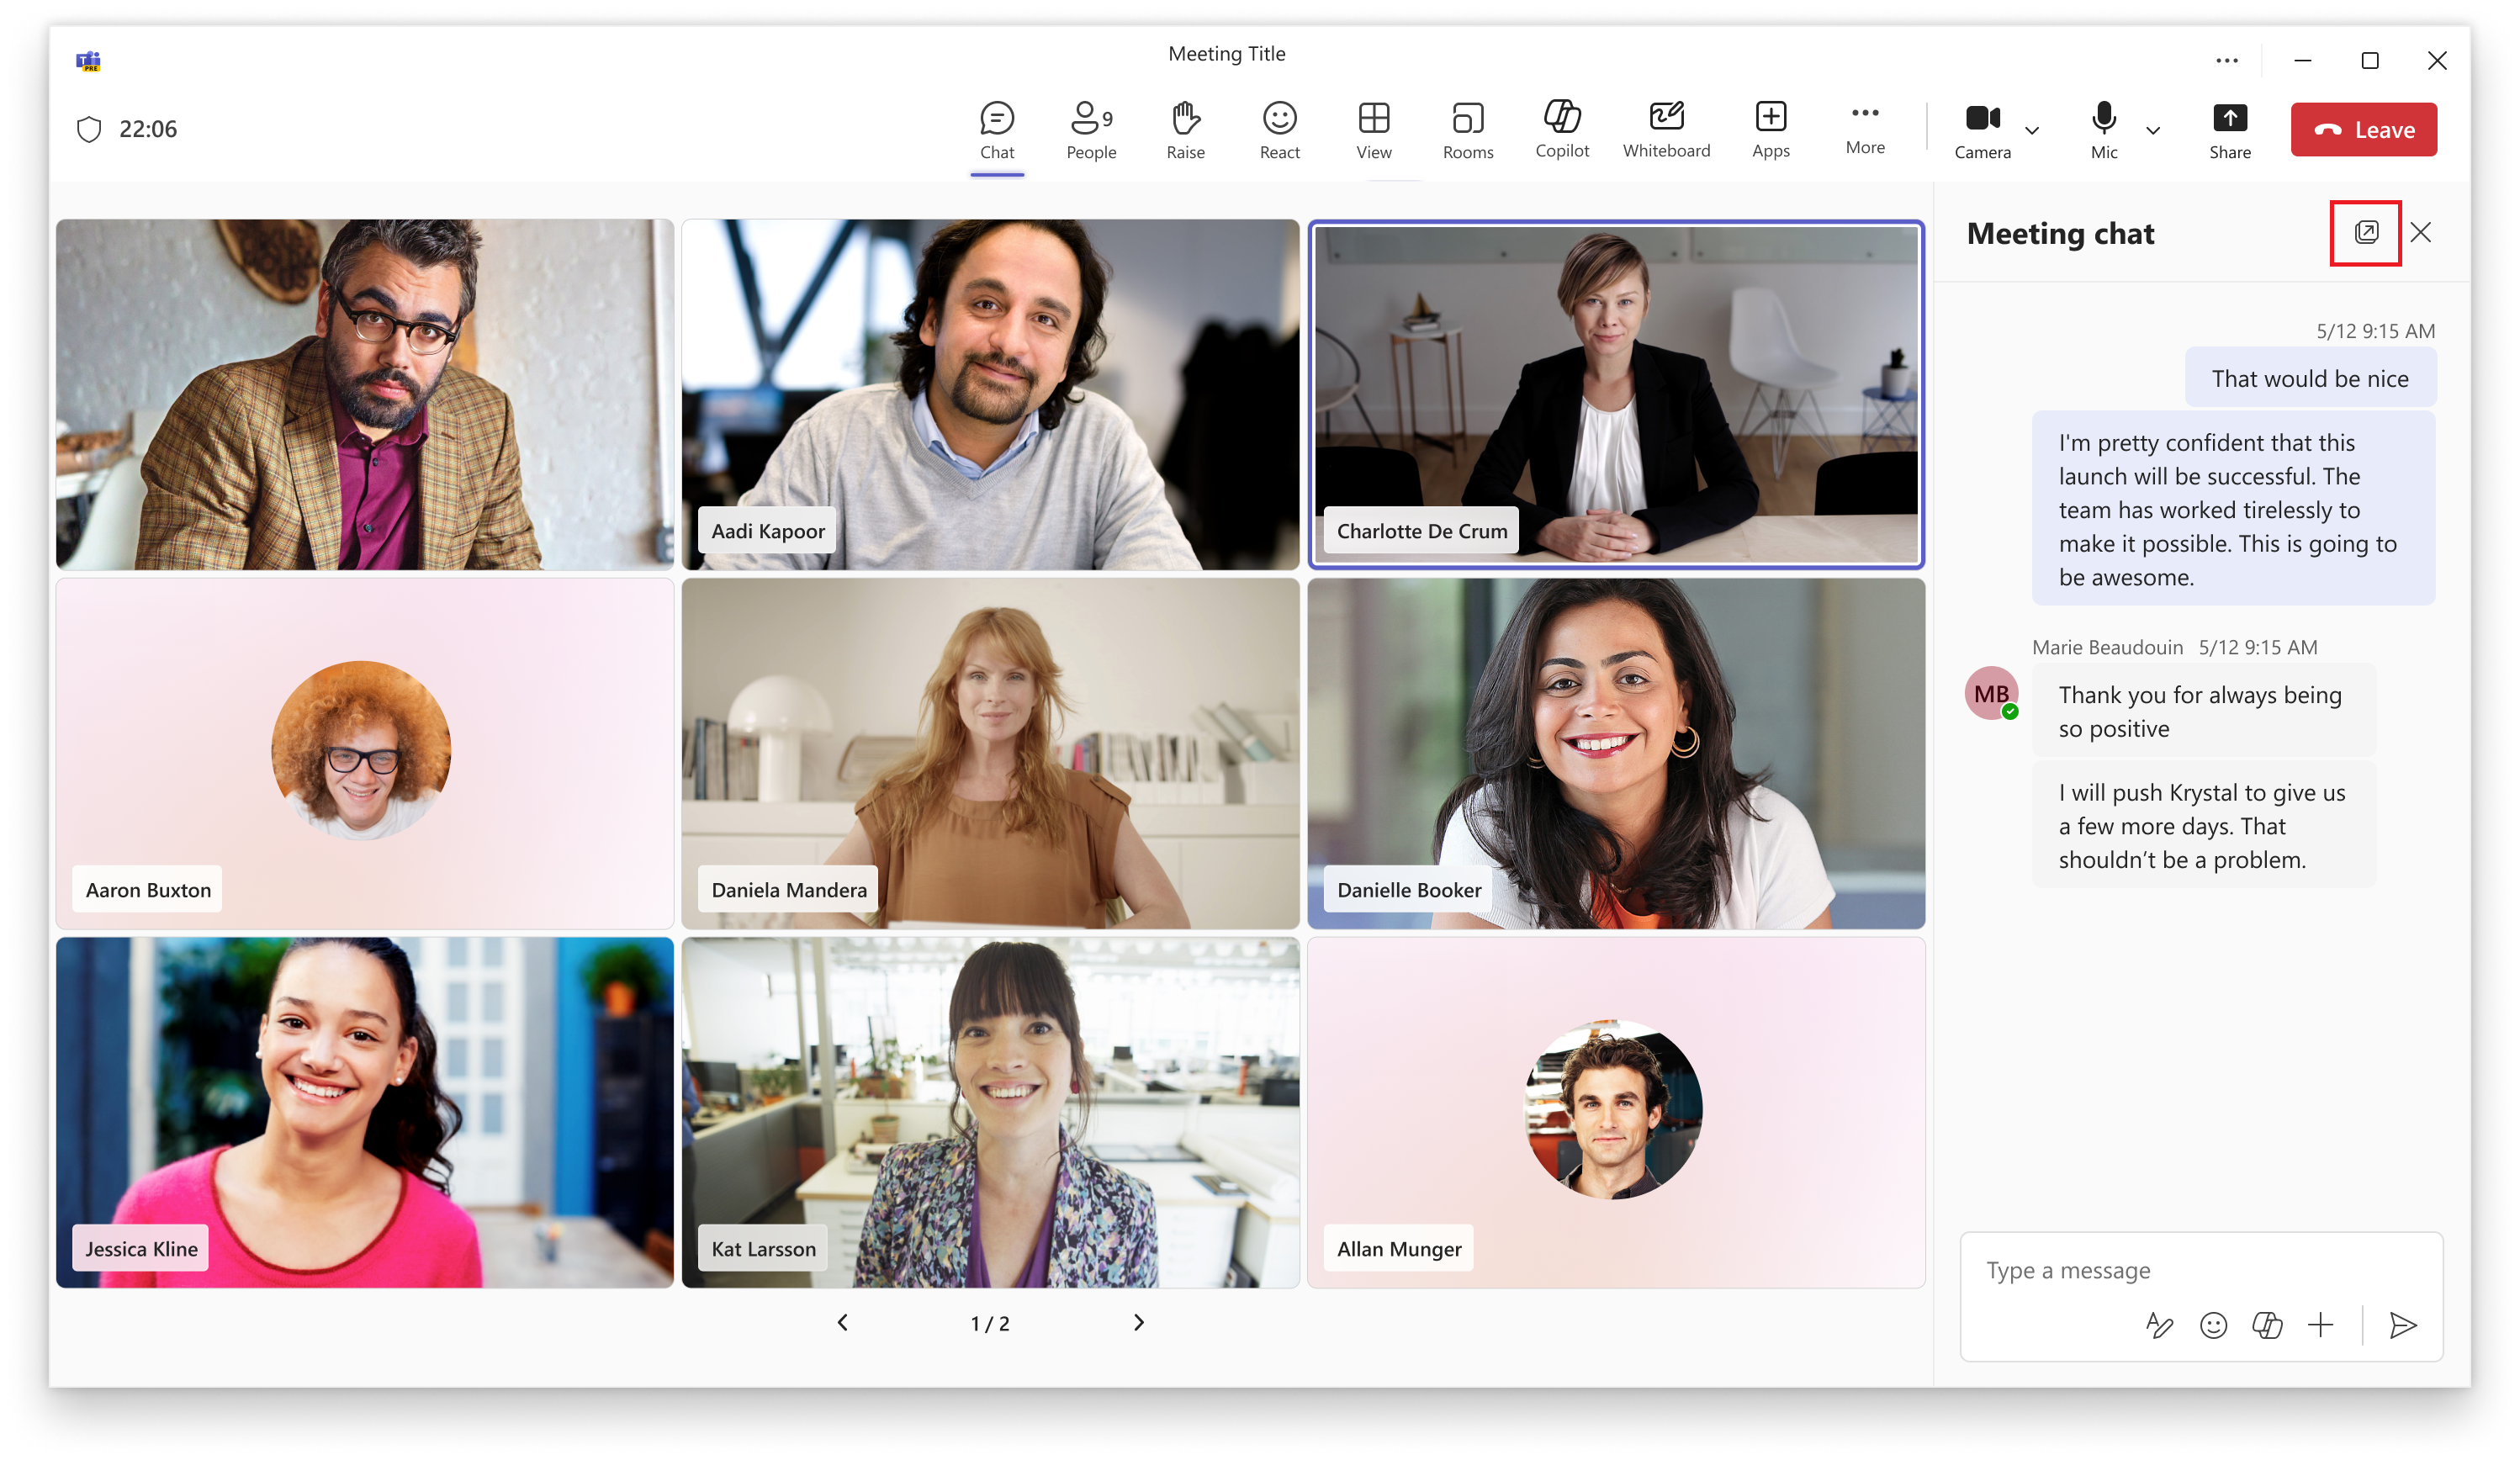Open the More actions menu
This screenshot has height=1460, width=2520.
[x=1864, y=128]
